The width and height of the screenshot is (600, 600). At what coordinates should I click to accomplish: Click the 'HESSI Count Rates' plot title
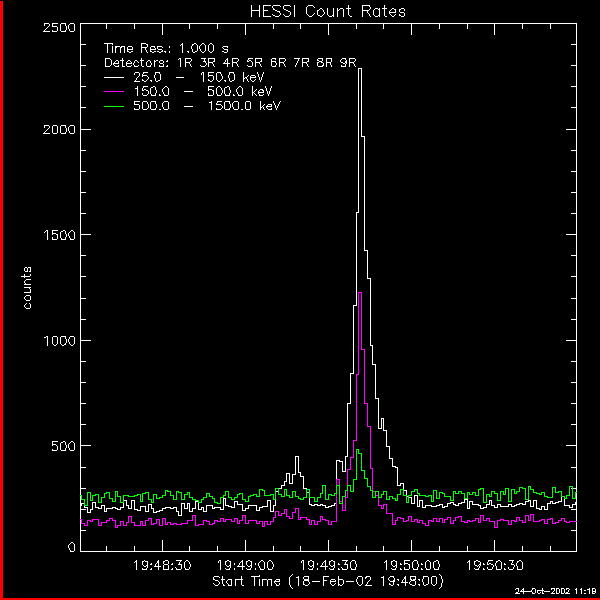pyautogui.click(x=328, y=11)
